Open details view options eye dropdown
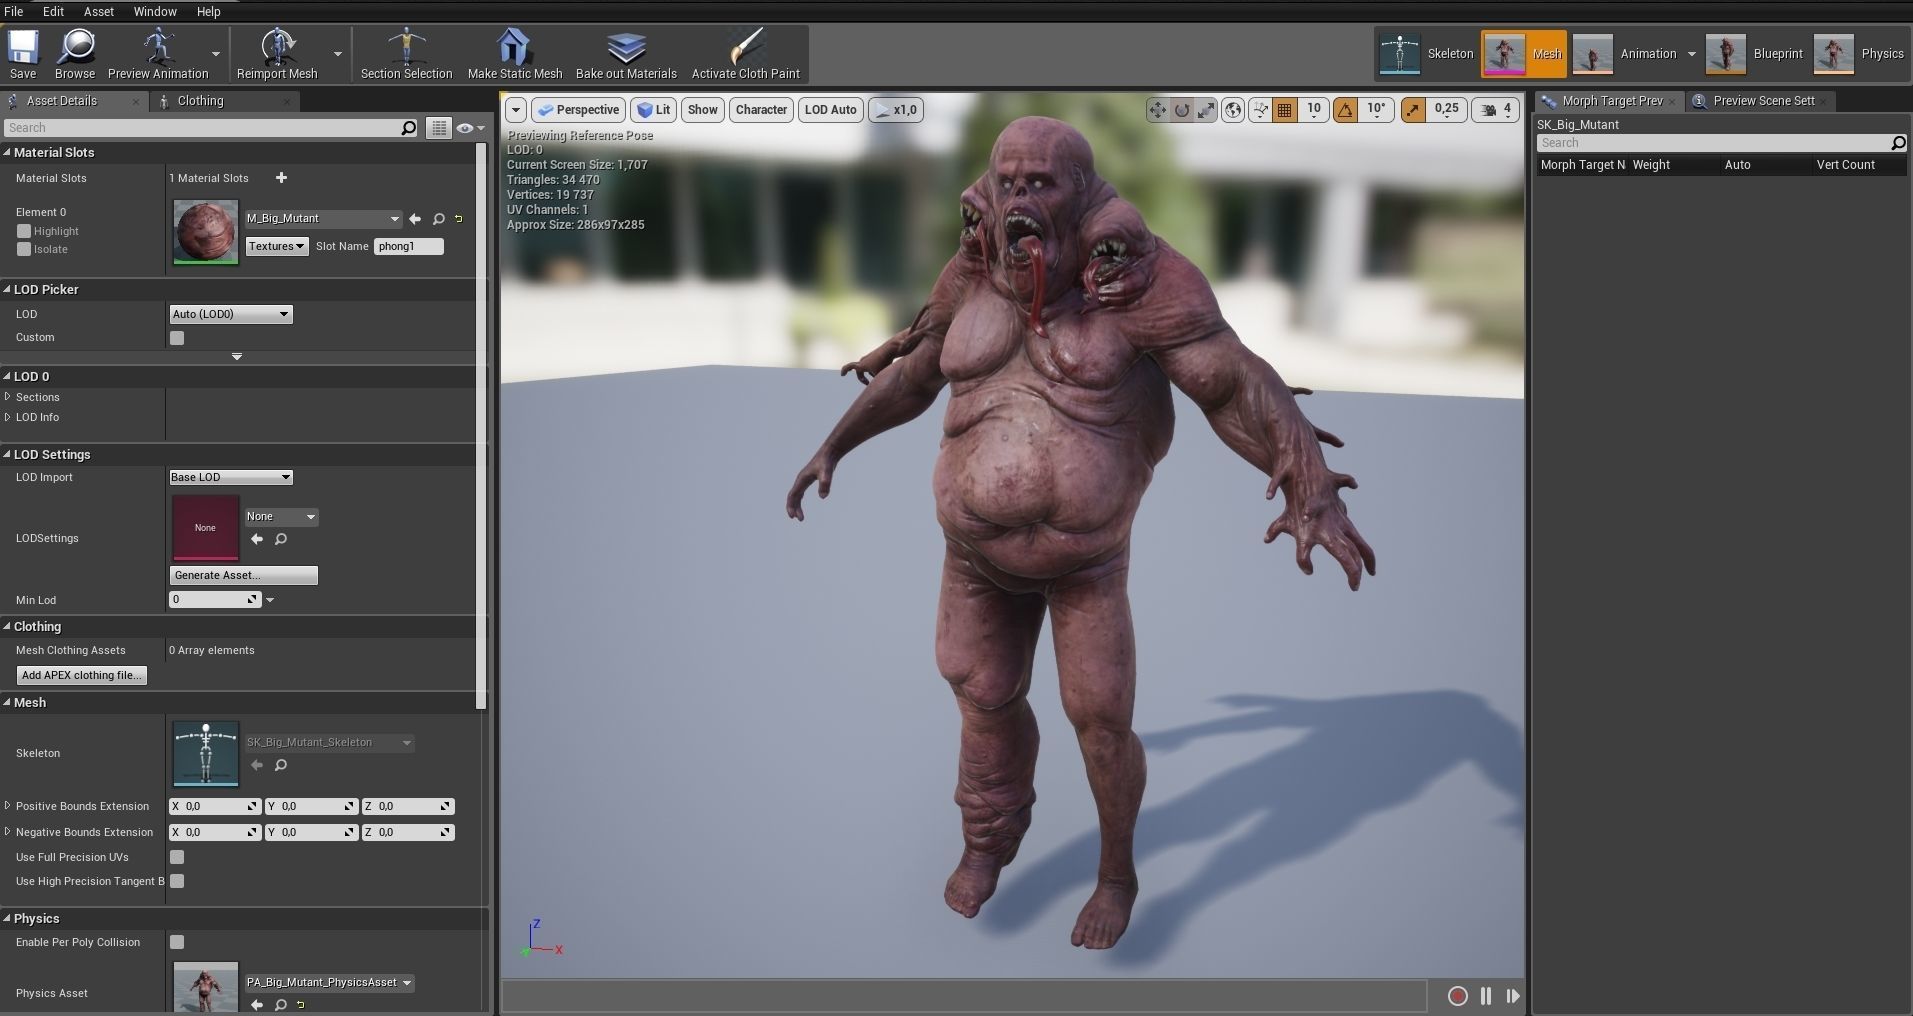The image size is (1913, 1016). tap(470, 128)
